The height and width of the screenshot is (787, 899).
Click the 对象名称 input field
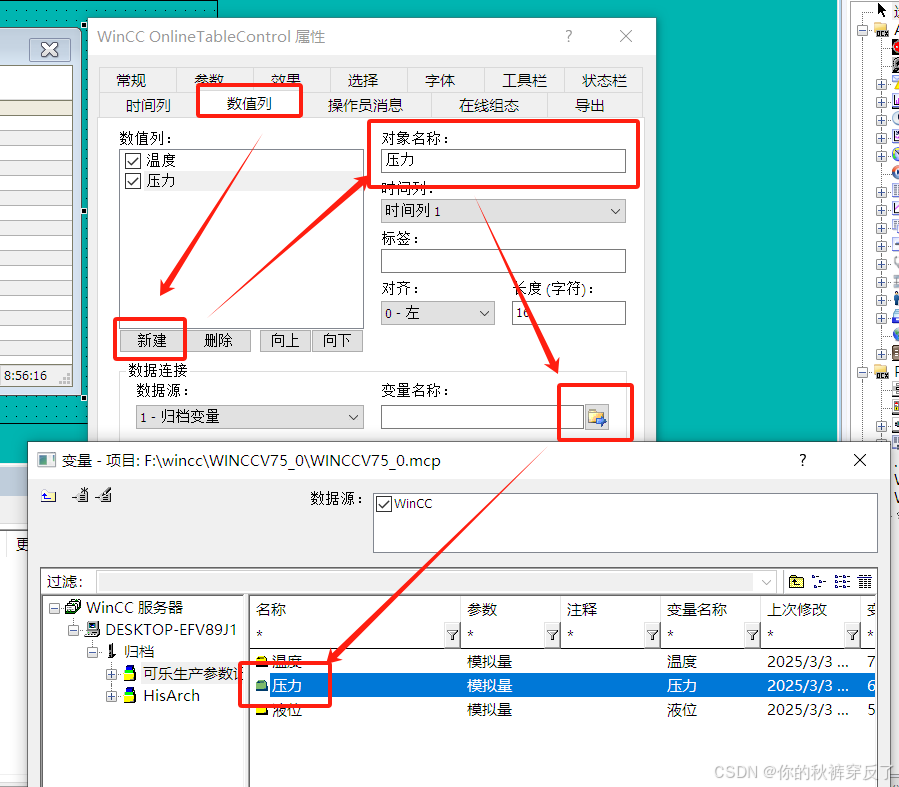pyautogui.click(x=503, y=160)
